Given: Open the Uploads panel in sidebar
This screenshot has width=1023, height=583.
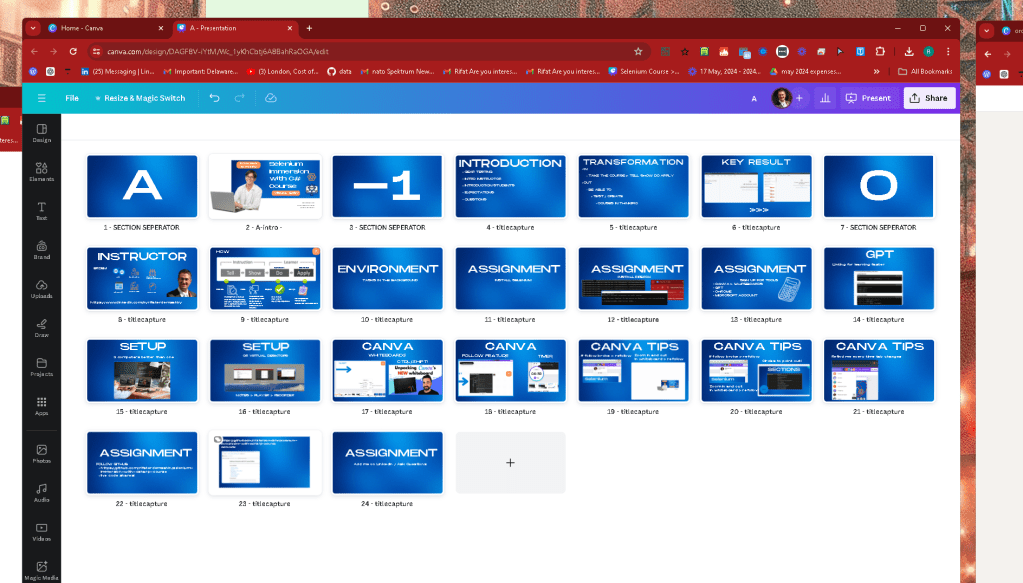Looking at the screenshot, I should tap(42, 290).
